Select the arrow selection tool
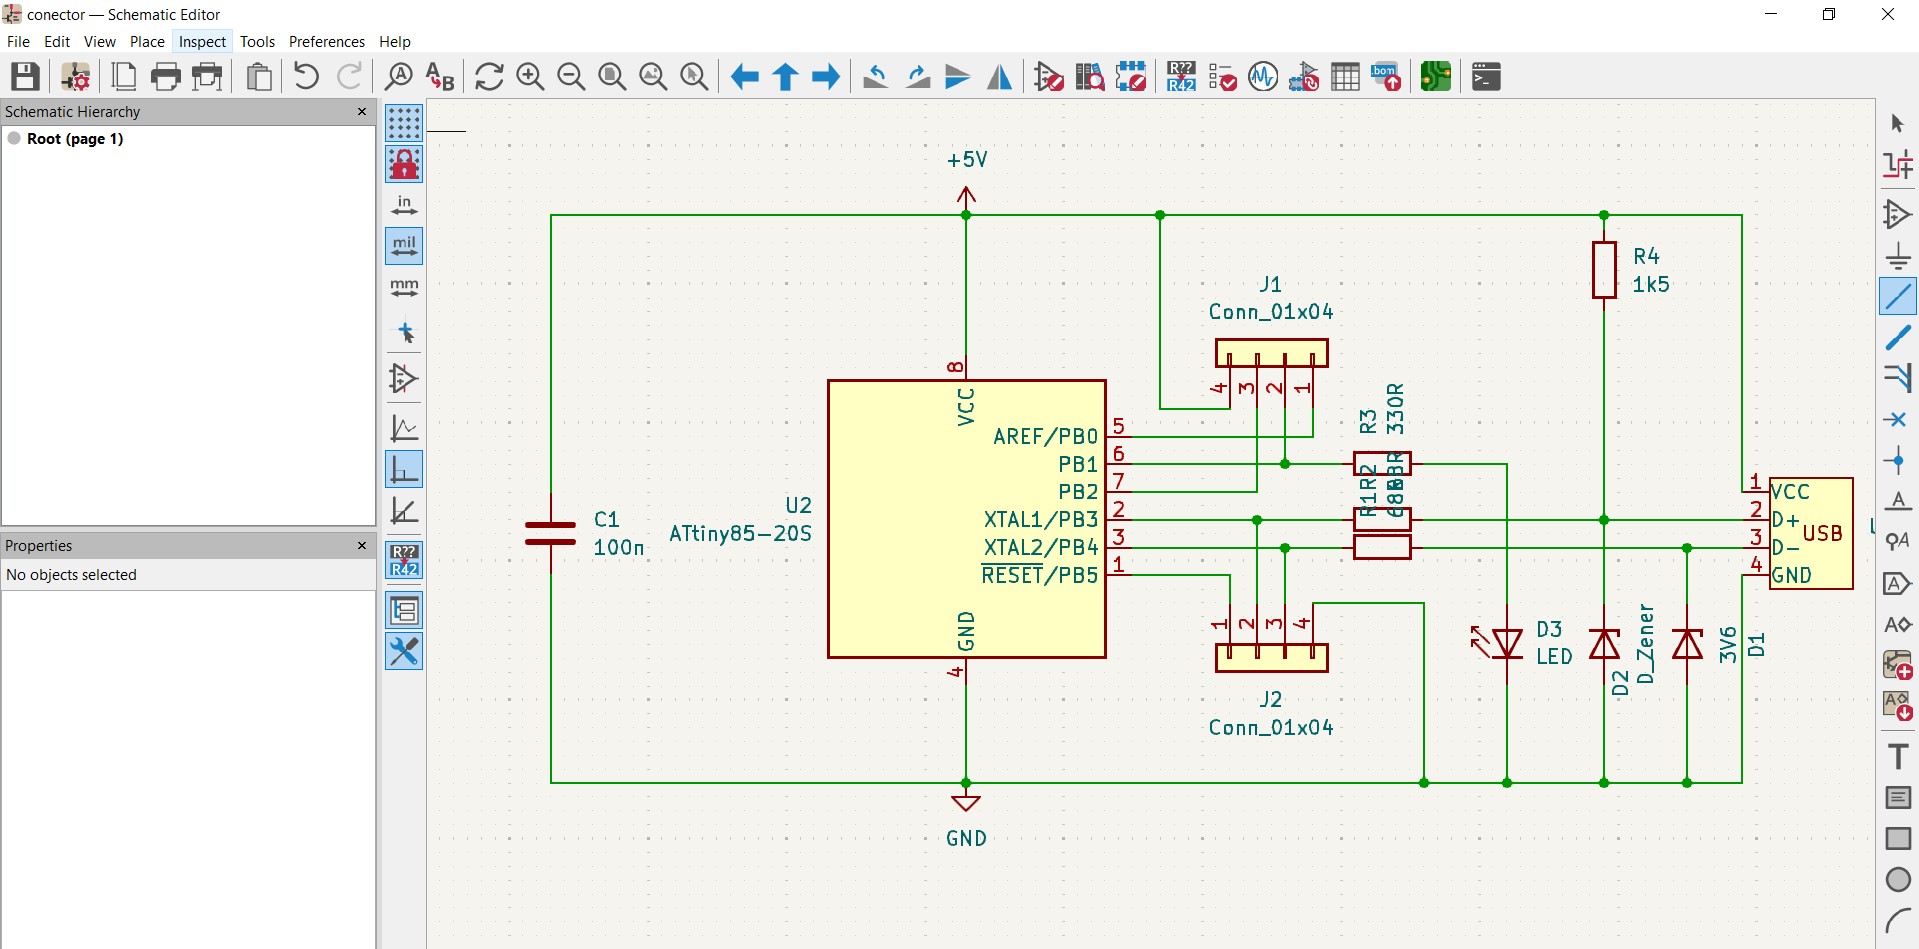The height and width of the screenshot is (949, 1919). click(x=1897, y=123)
